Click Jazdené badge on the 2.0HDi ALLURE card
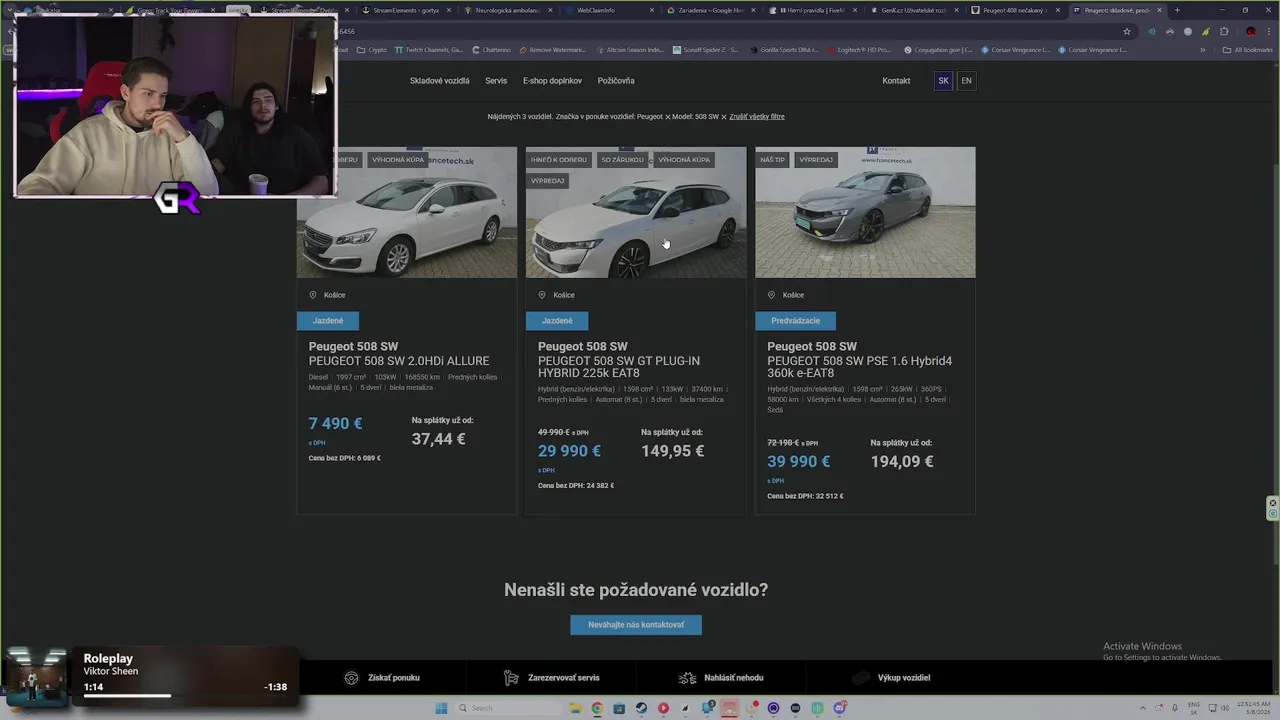 click(x=328, y=321)
